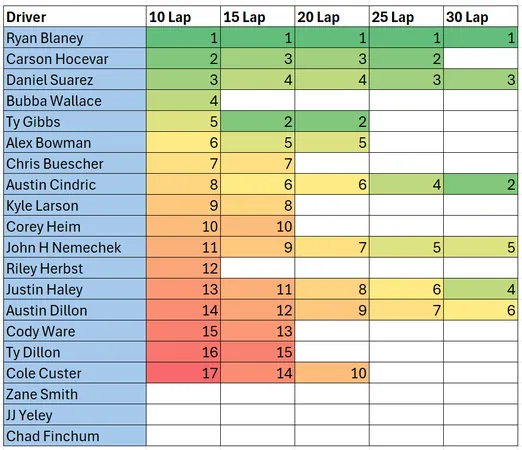Viewport: 522px width, 450px height.
Task: Select the 25 Lap header cell
Action: click(406, 17)
